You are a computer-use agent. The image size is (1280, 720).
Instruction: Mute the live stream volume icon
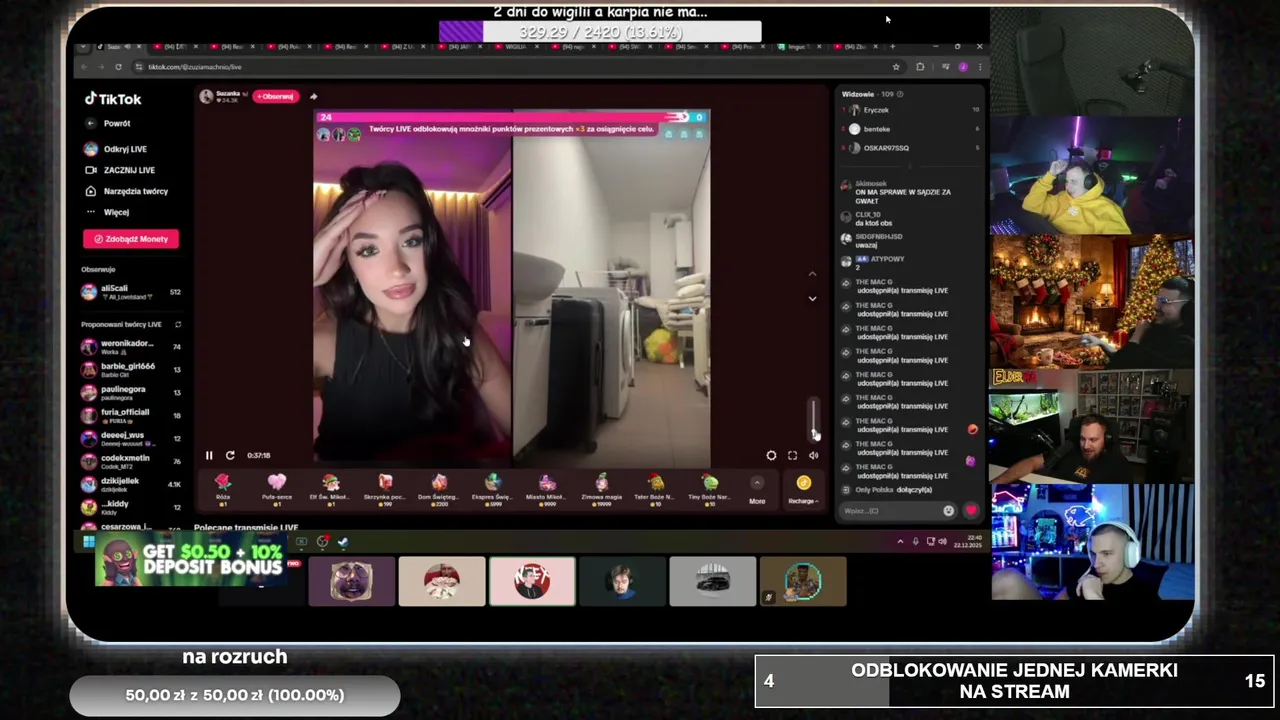point(813,455)
